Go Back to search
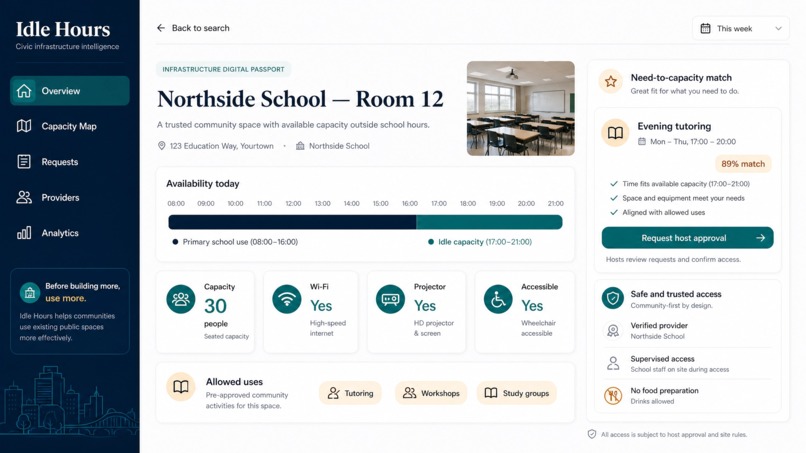The height and width of the screenshot is (453, 806). pos(193,28)
